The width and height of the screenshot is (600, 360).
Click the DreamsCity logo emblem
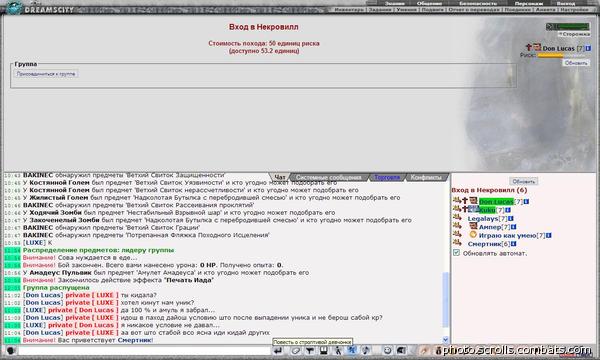click(14, 8)
